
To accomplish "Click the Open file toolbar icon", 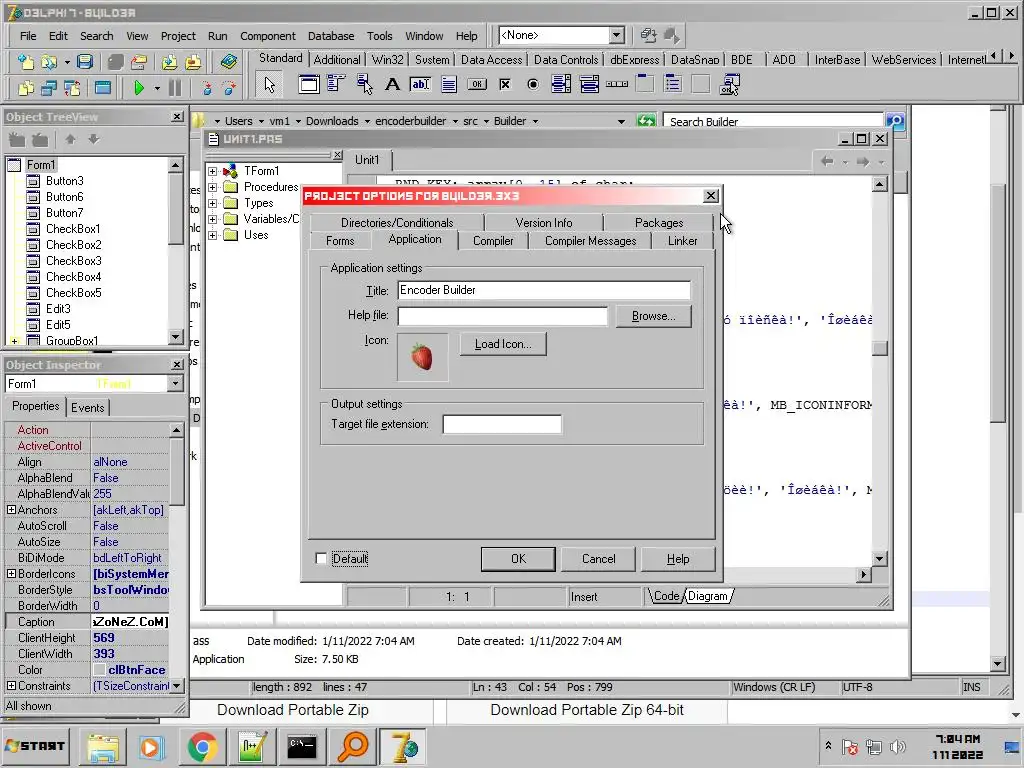I will coord(49,62).
